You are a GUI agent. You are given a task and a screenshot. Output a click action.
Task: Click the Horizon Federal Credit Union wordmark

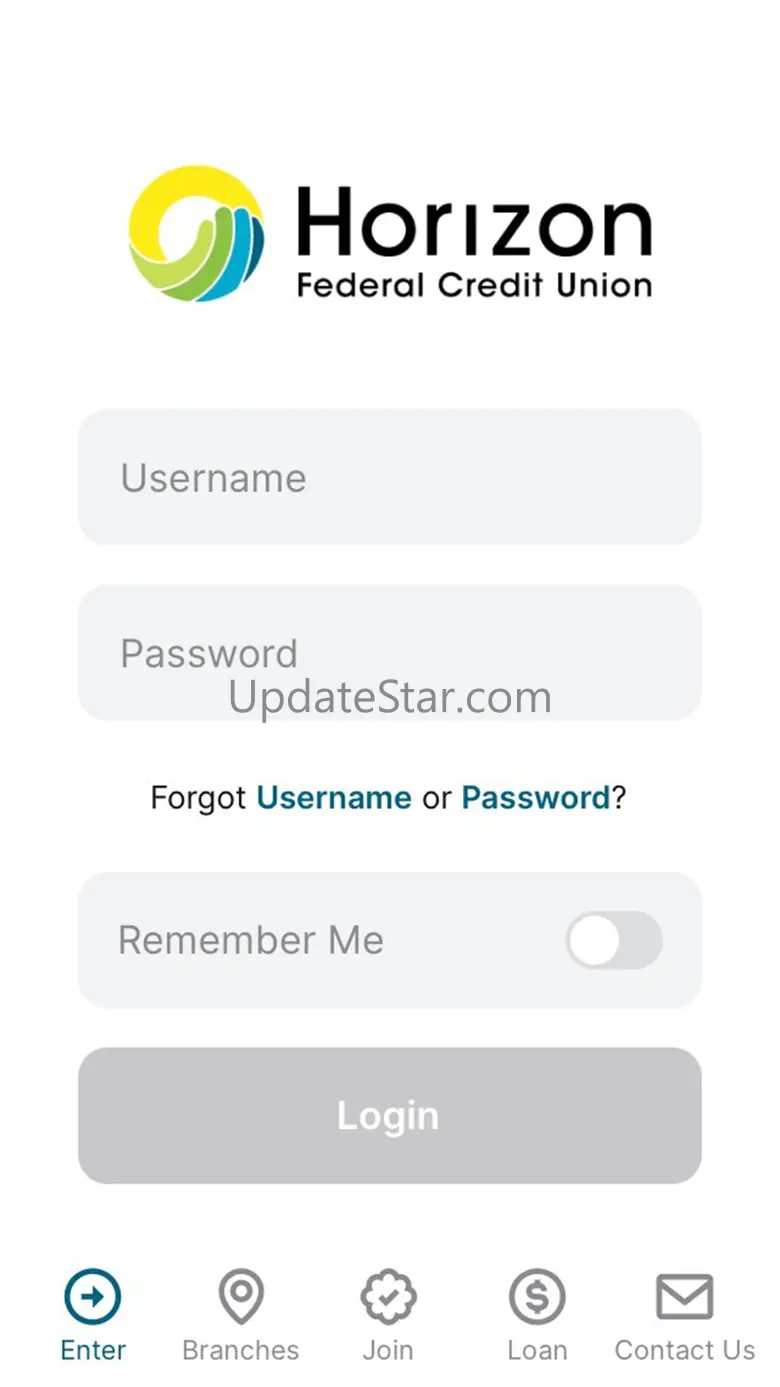(475, 242)
